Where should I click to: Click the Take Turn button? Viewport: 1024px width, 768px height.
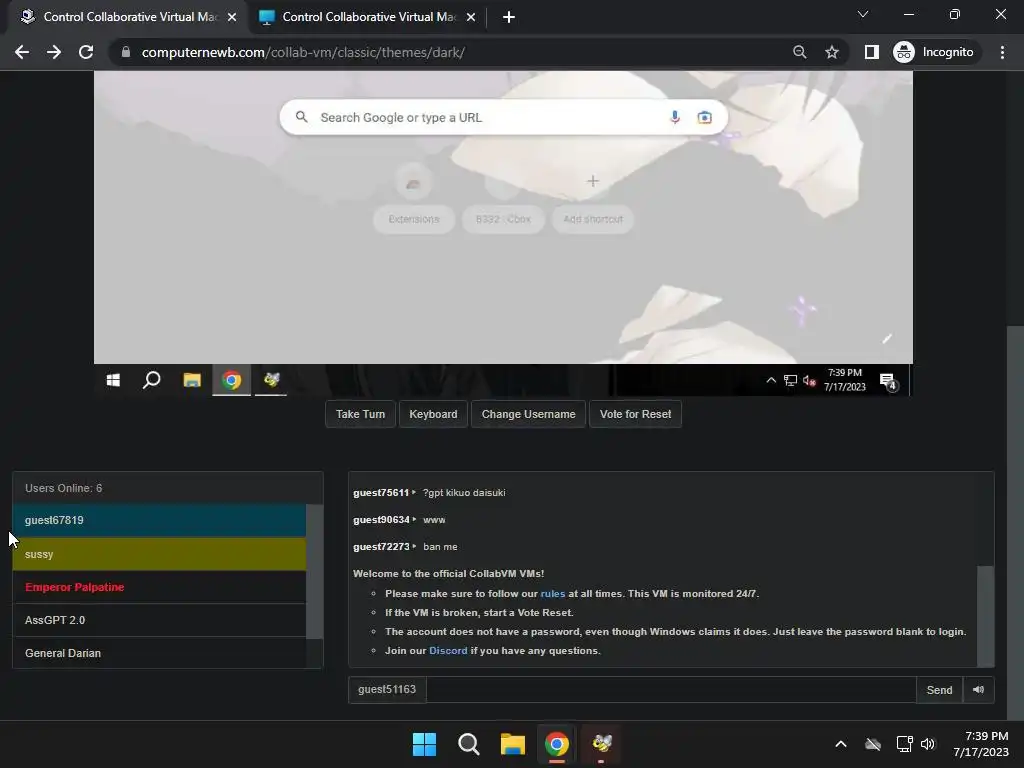click(x=360, y=414)
